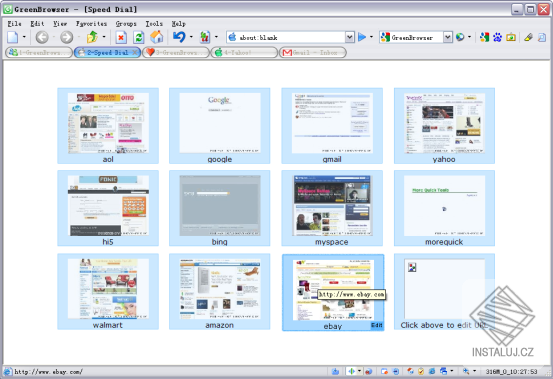The width and height of the screenshot is (553, 379).
Task: Expand the Up folder dropdown arrow
Action: [104, 37]
